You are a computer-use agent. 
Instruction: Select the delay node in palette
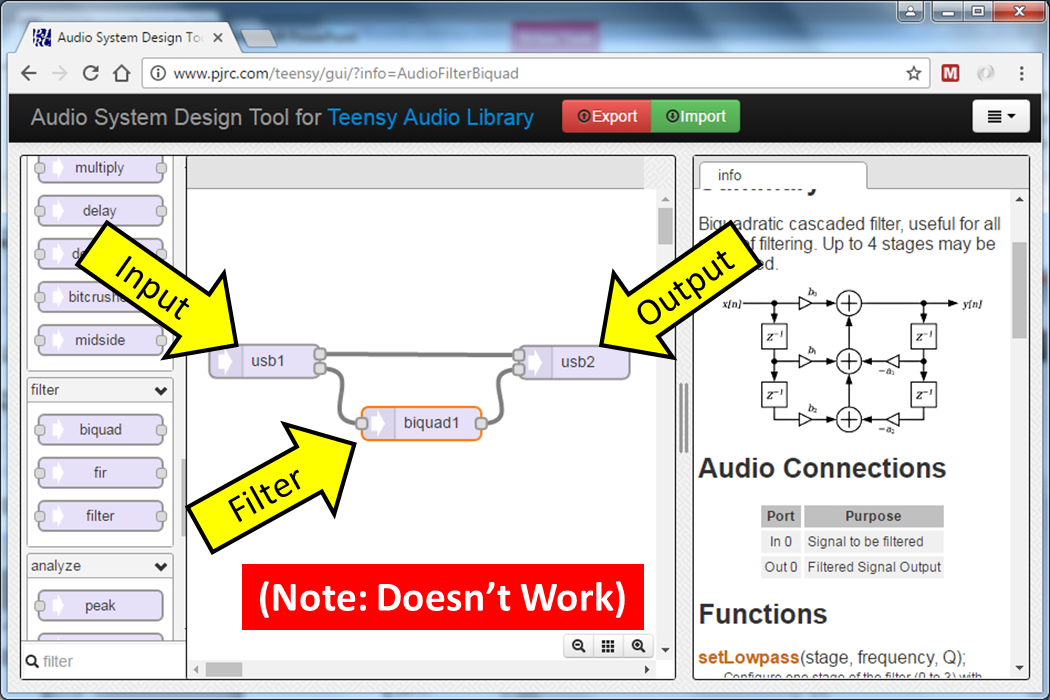click(x=100, y=211)
